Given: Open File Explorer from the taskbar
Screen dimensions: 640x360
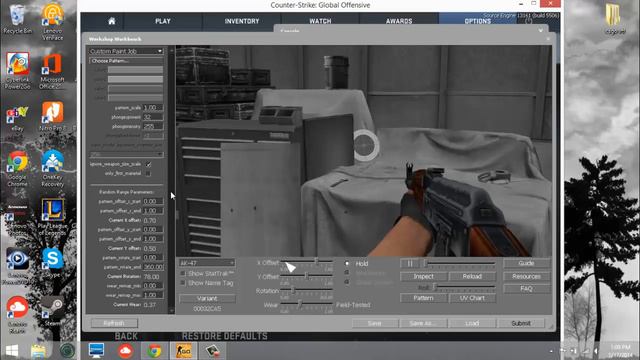Looking at the screenshot, I should (x=38, y=351).
